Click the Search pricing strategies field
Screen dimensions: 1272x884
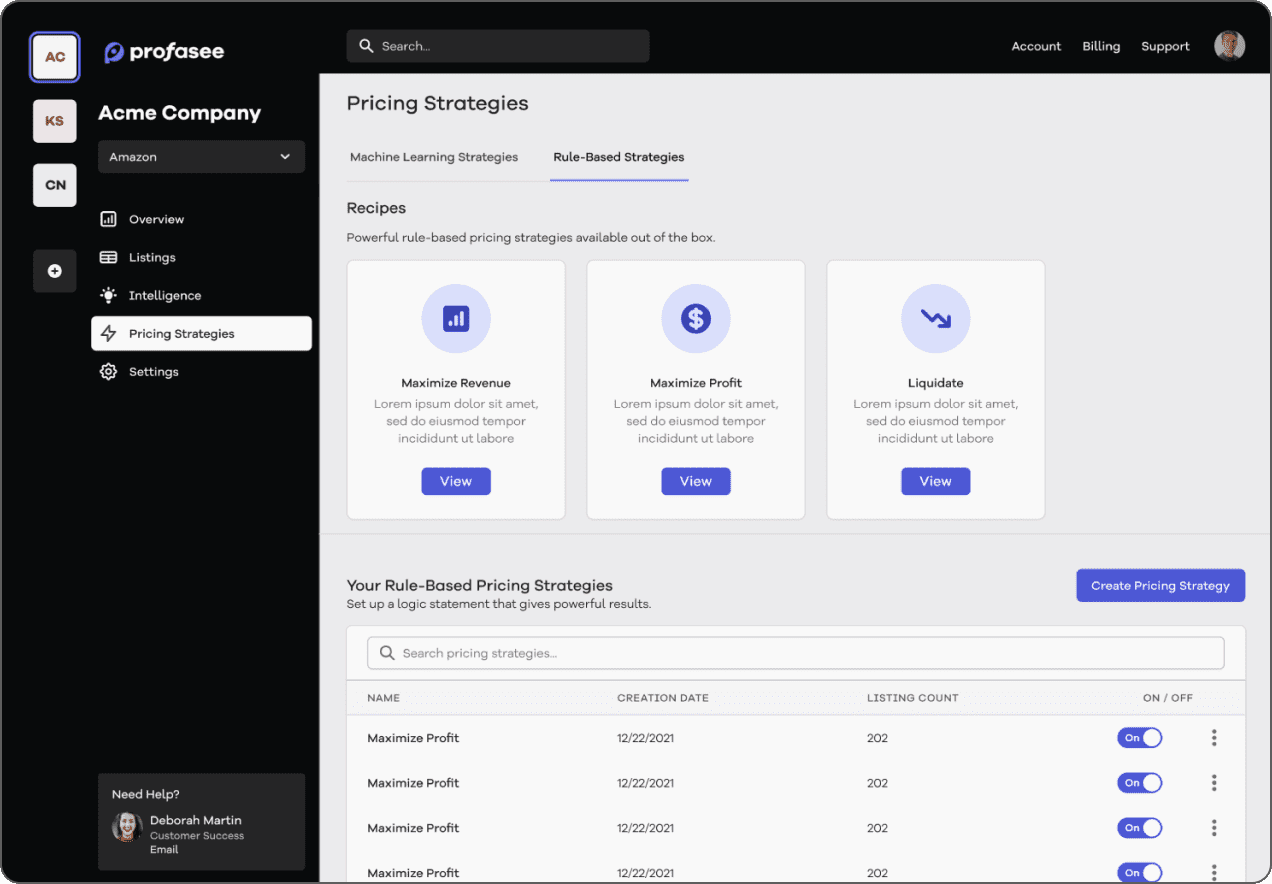coord(795,653)
